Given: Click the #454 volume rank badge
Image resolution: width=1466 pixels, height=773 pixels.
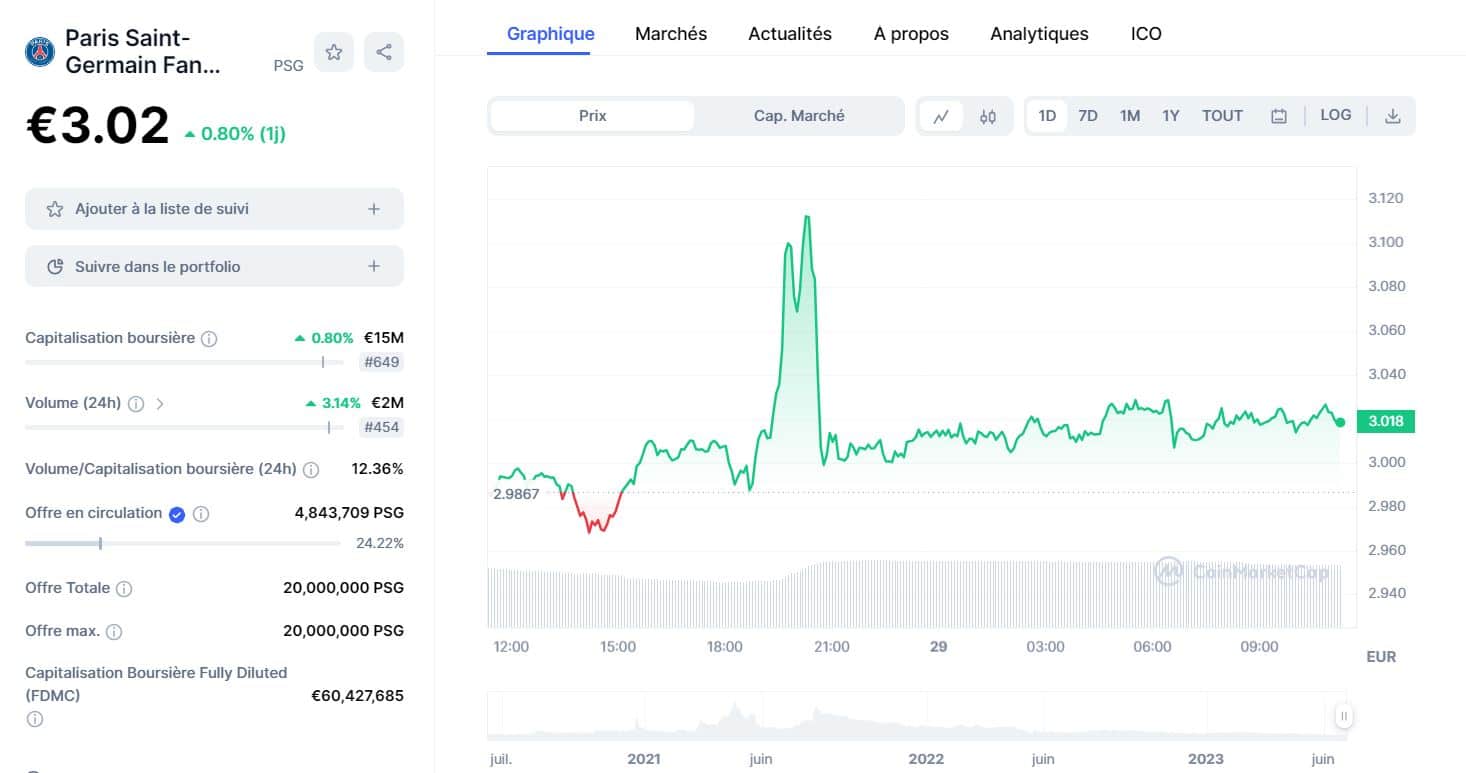Looking at the screenshot, I should (x=381, y=427).
